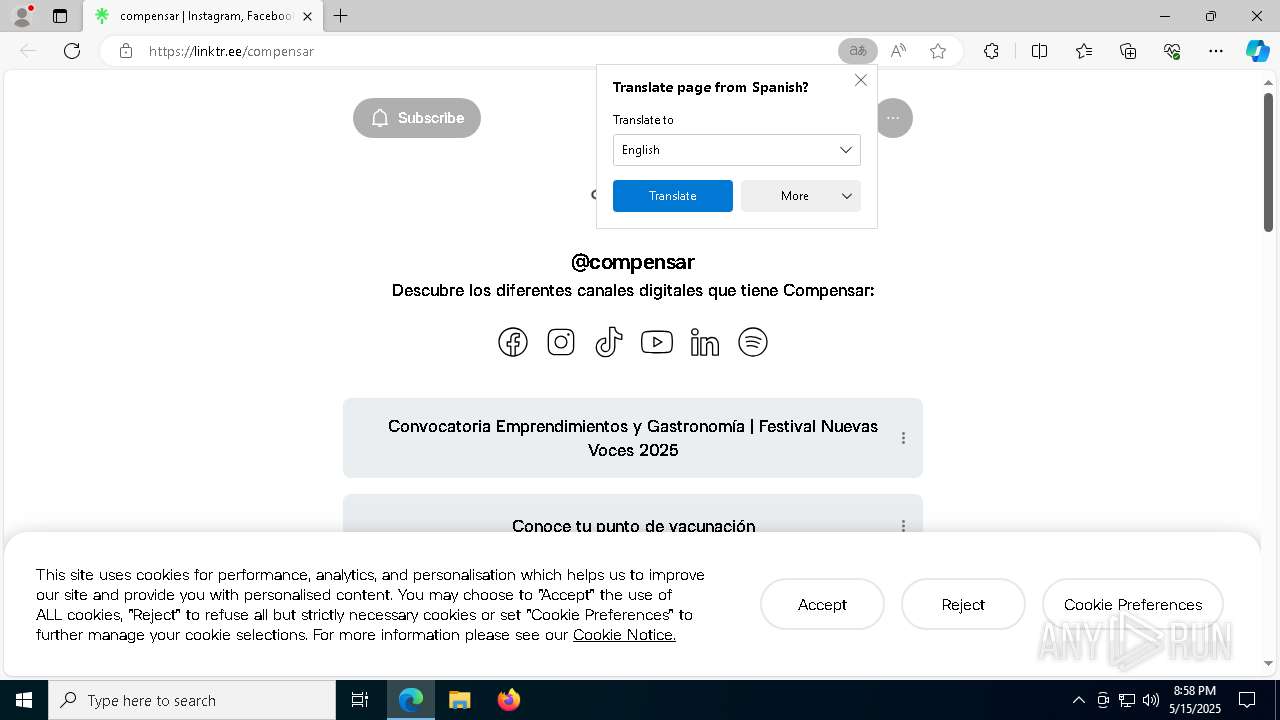This screenshot has width=1280, height=720.
Task: Open Edge Settings and more menu
Action: (x=1216, y=51)
